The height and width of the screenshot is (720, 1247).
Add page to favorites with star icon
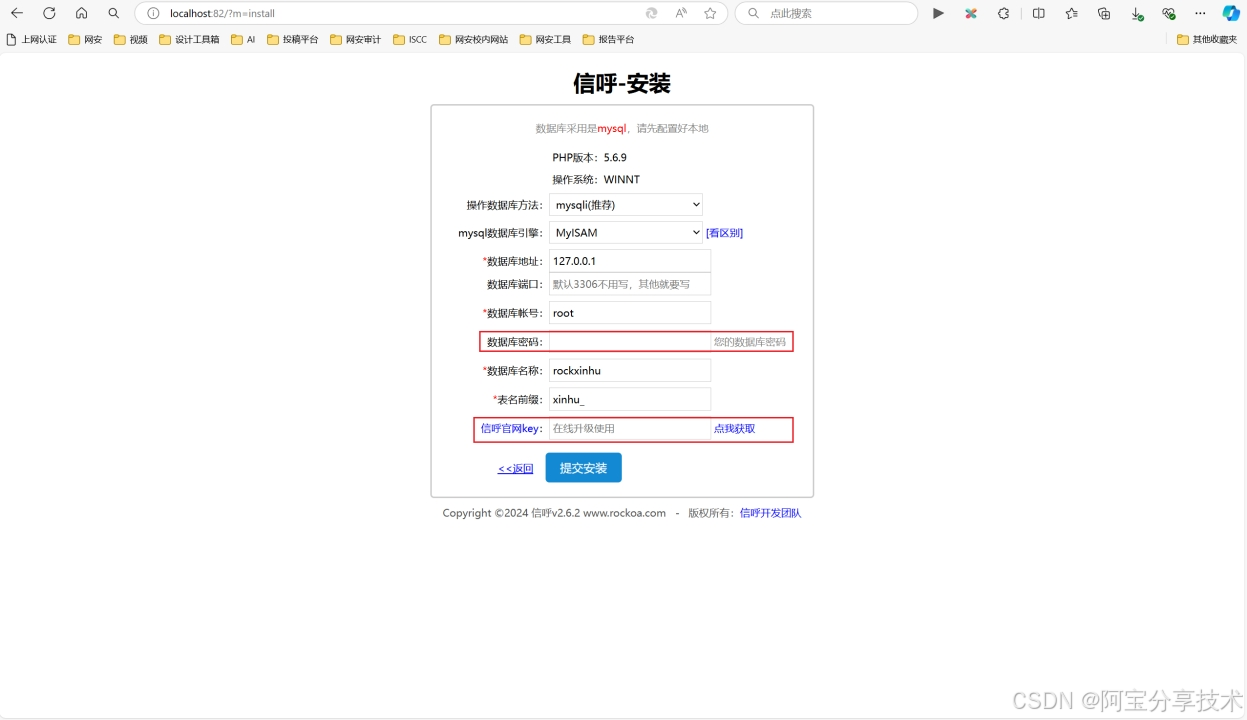click(x=710, y=14)
